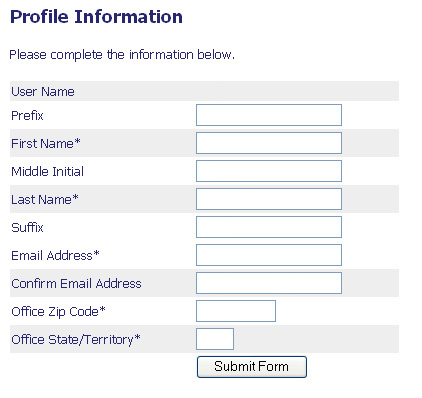Click into the Last Name field
Viewport: 422px width, 398px height.
[x=269, y=199]
